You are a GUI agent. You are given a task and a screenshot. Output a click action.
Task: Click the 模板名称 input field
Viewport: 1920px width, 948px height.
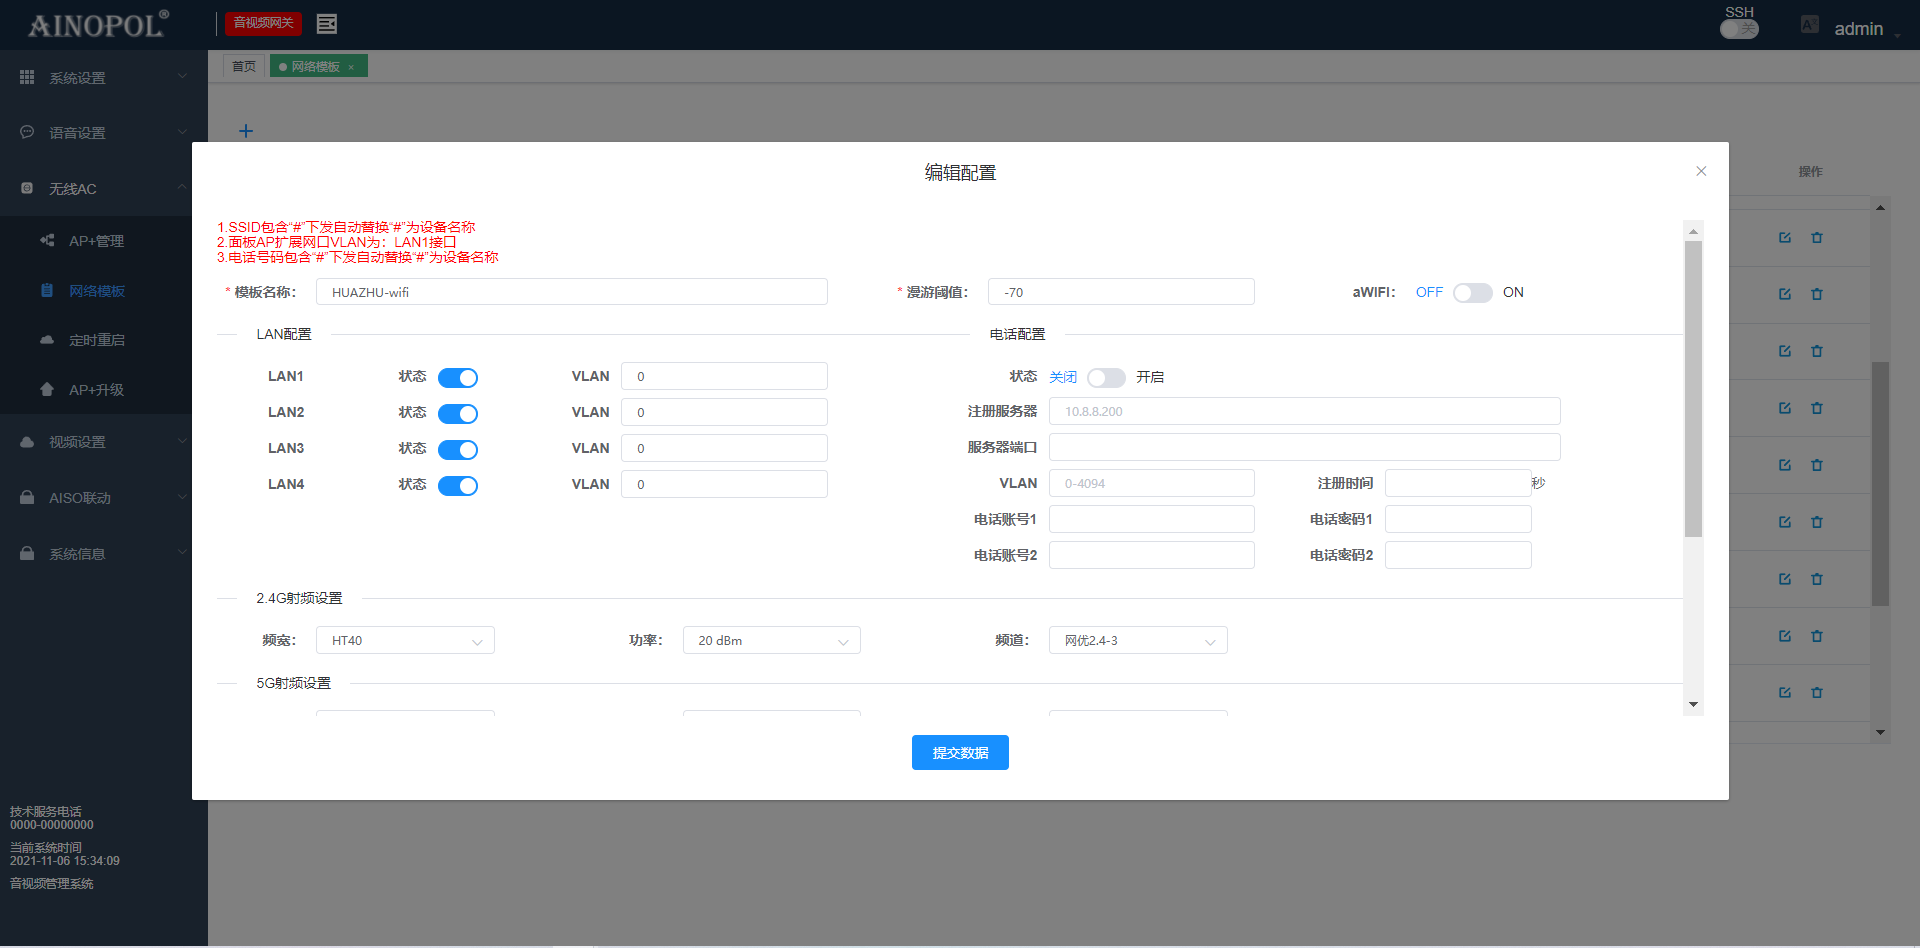572,292
